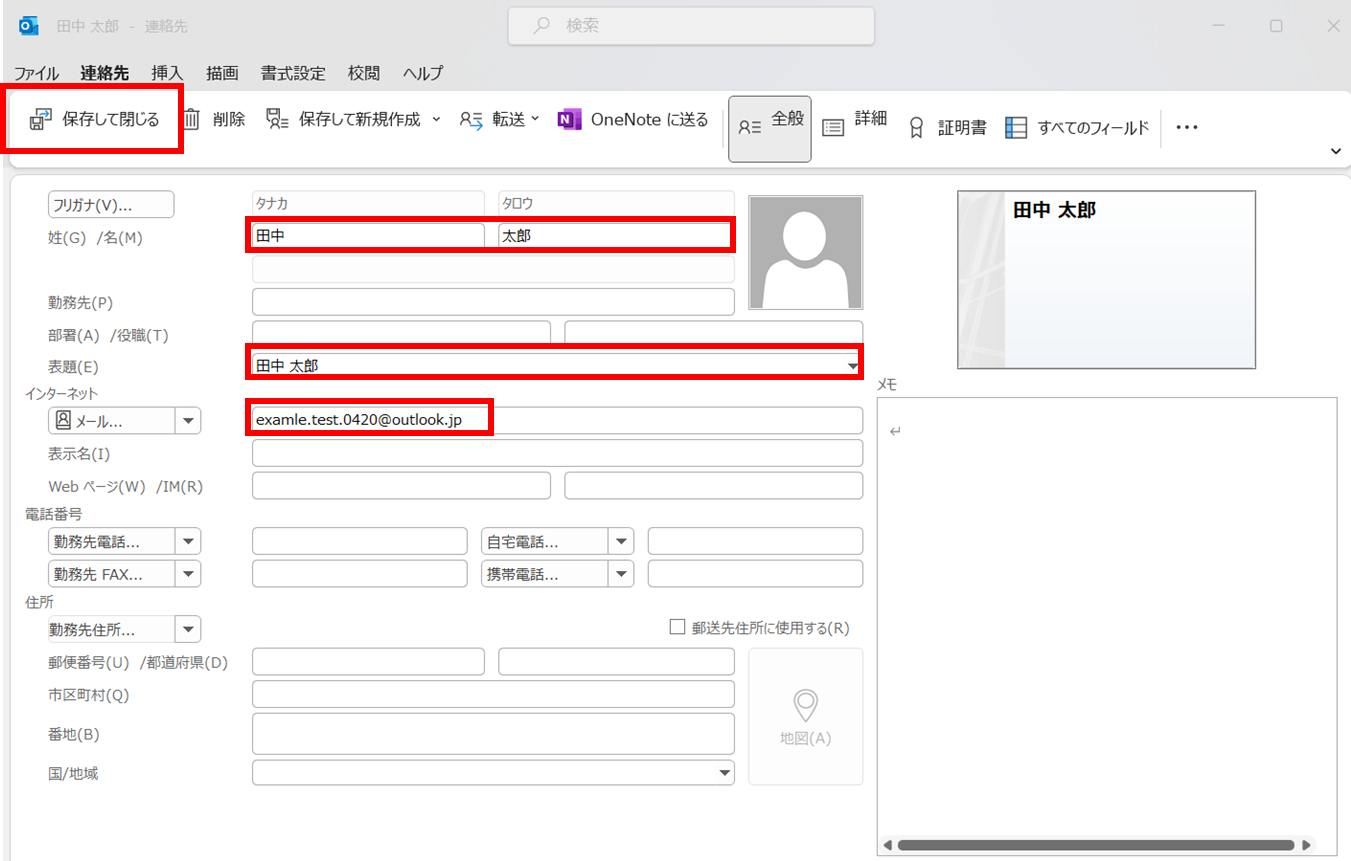Click the Forward (転送) icon

pos(471,120)
